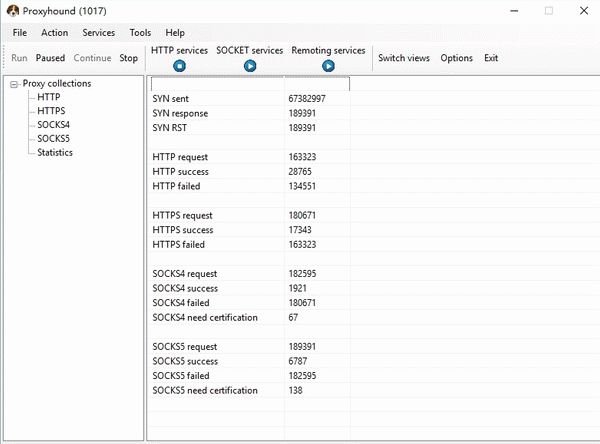Click the HTTP success value 28765
This screenshot has width=600, height=444.
300,171
